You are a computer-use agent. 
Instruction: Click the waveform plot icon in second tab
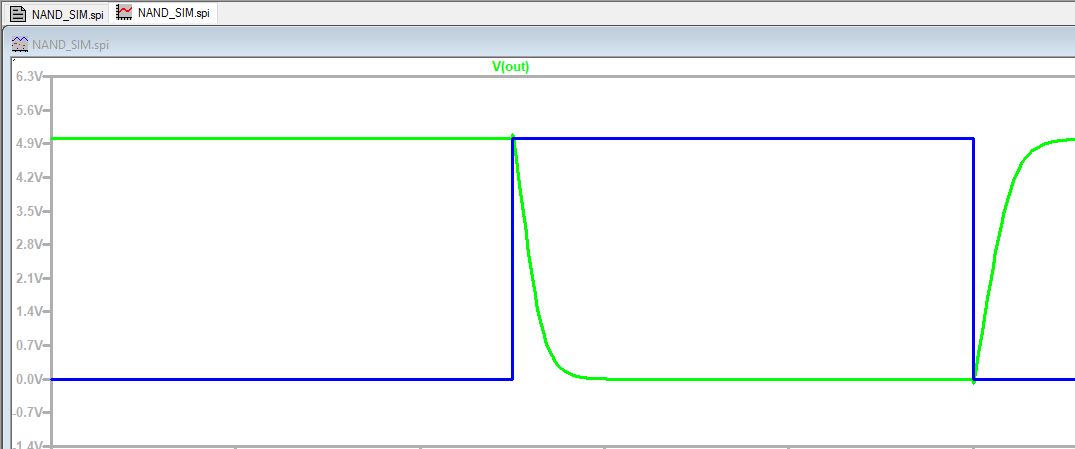(124, 13)
